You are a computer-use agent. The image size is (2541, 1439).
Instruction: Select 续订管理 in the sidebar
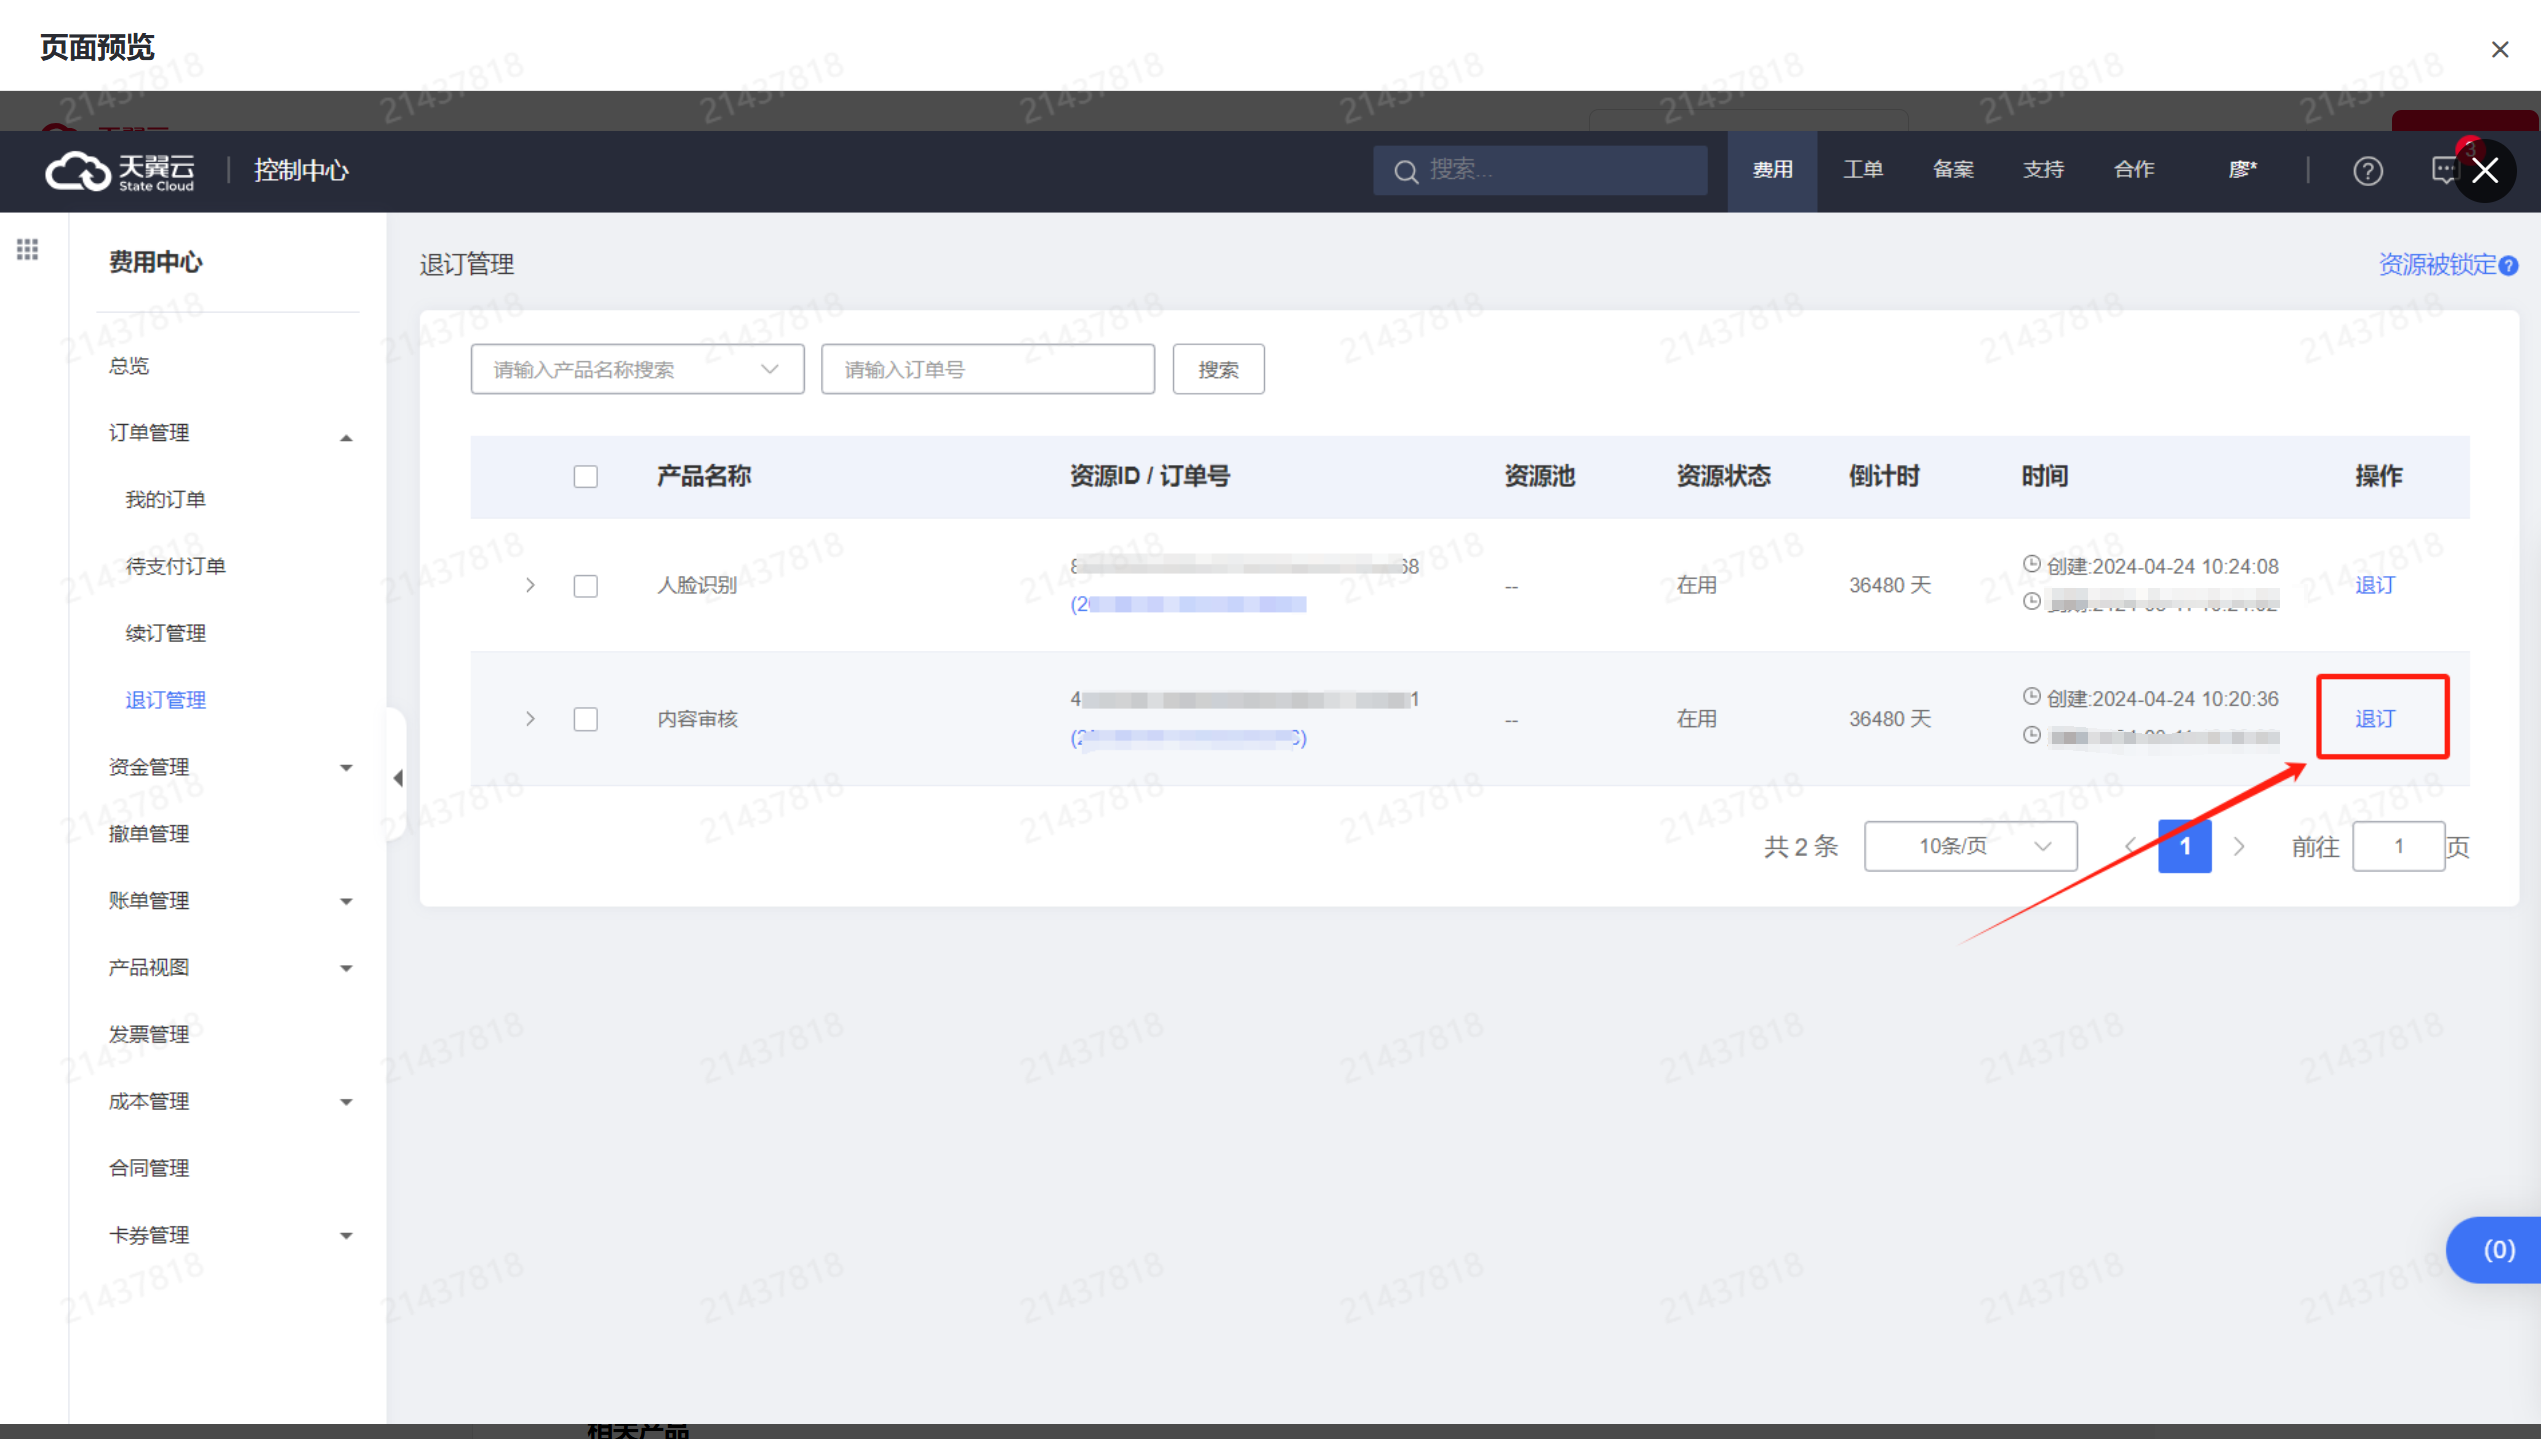pyautogui.click(x=166, y=634)
